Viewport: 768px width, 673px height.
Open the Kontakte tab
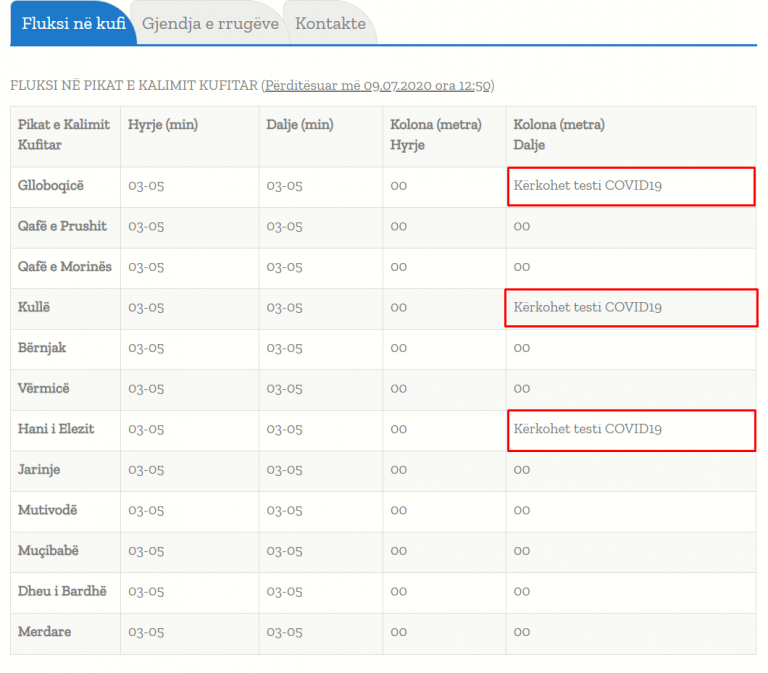point(330,23)
